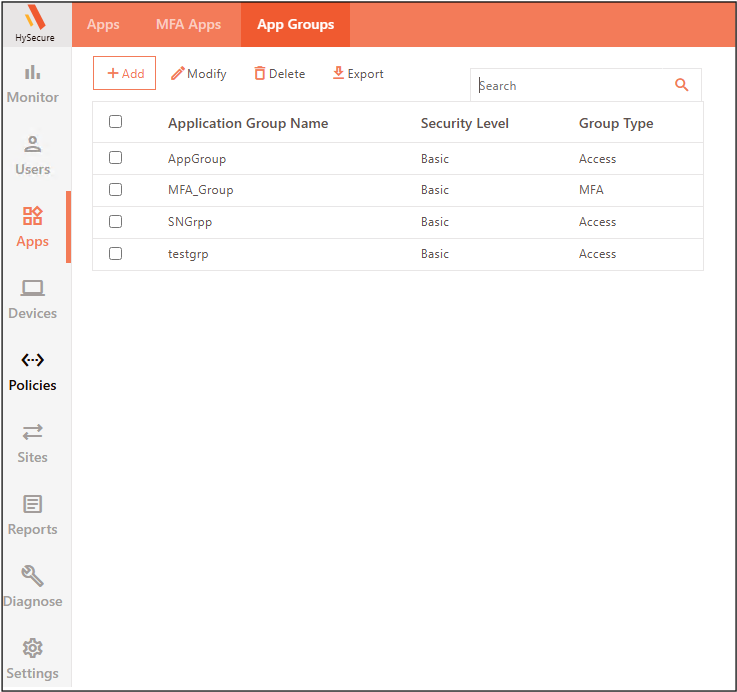Check the testgrp row checkbox

pyautogui.click(x=115, y=254)
